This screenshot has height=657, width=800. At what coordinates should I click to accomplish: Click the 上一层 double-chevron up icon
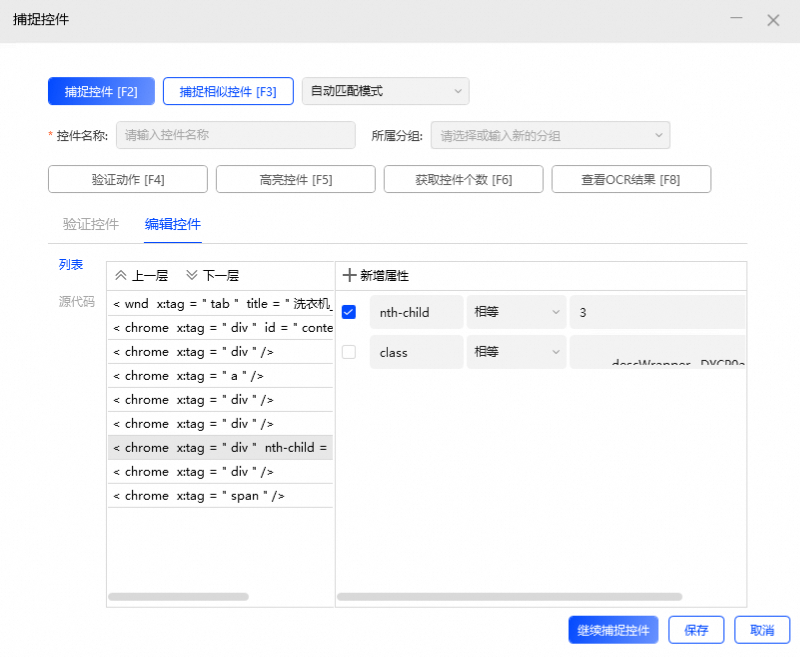click(x=121, y=275)
